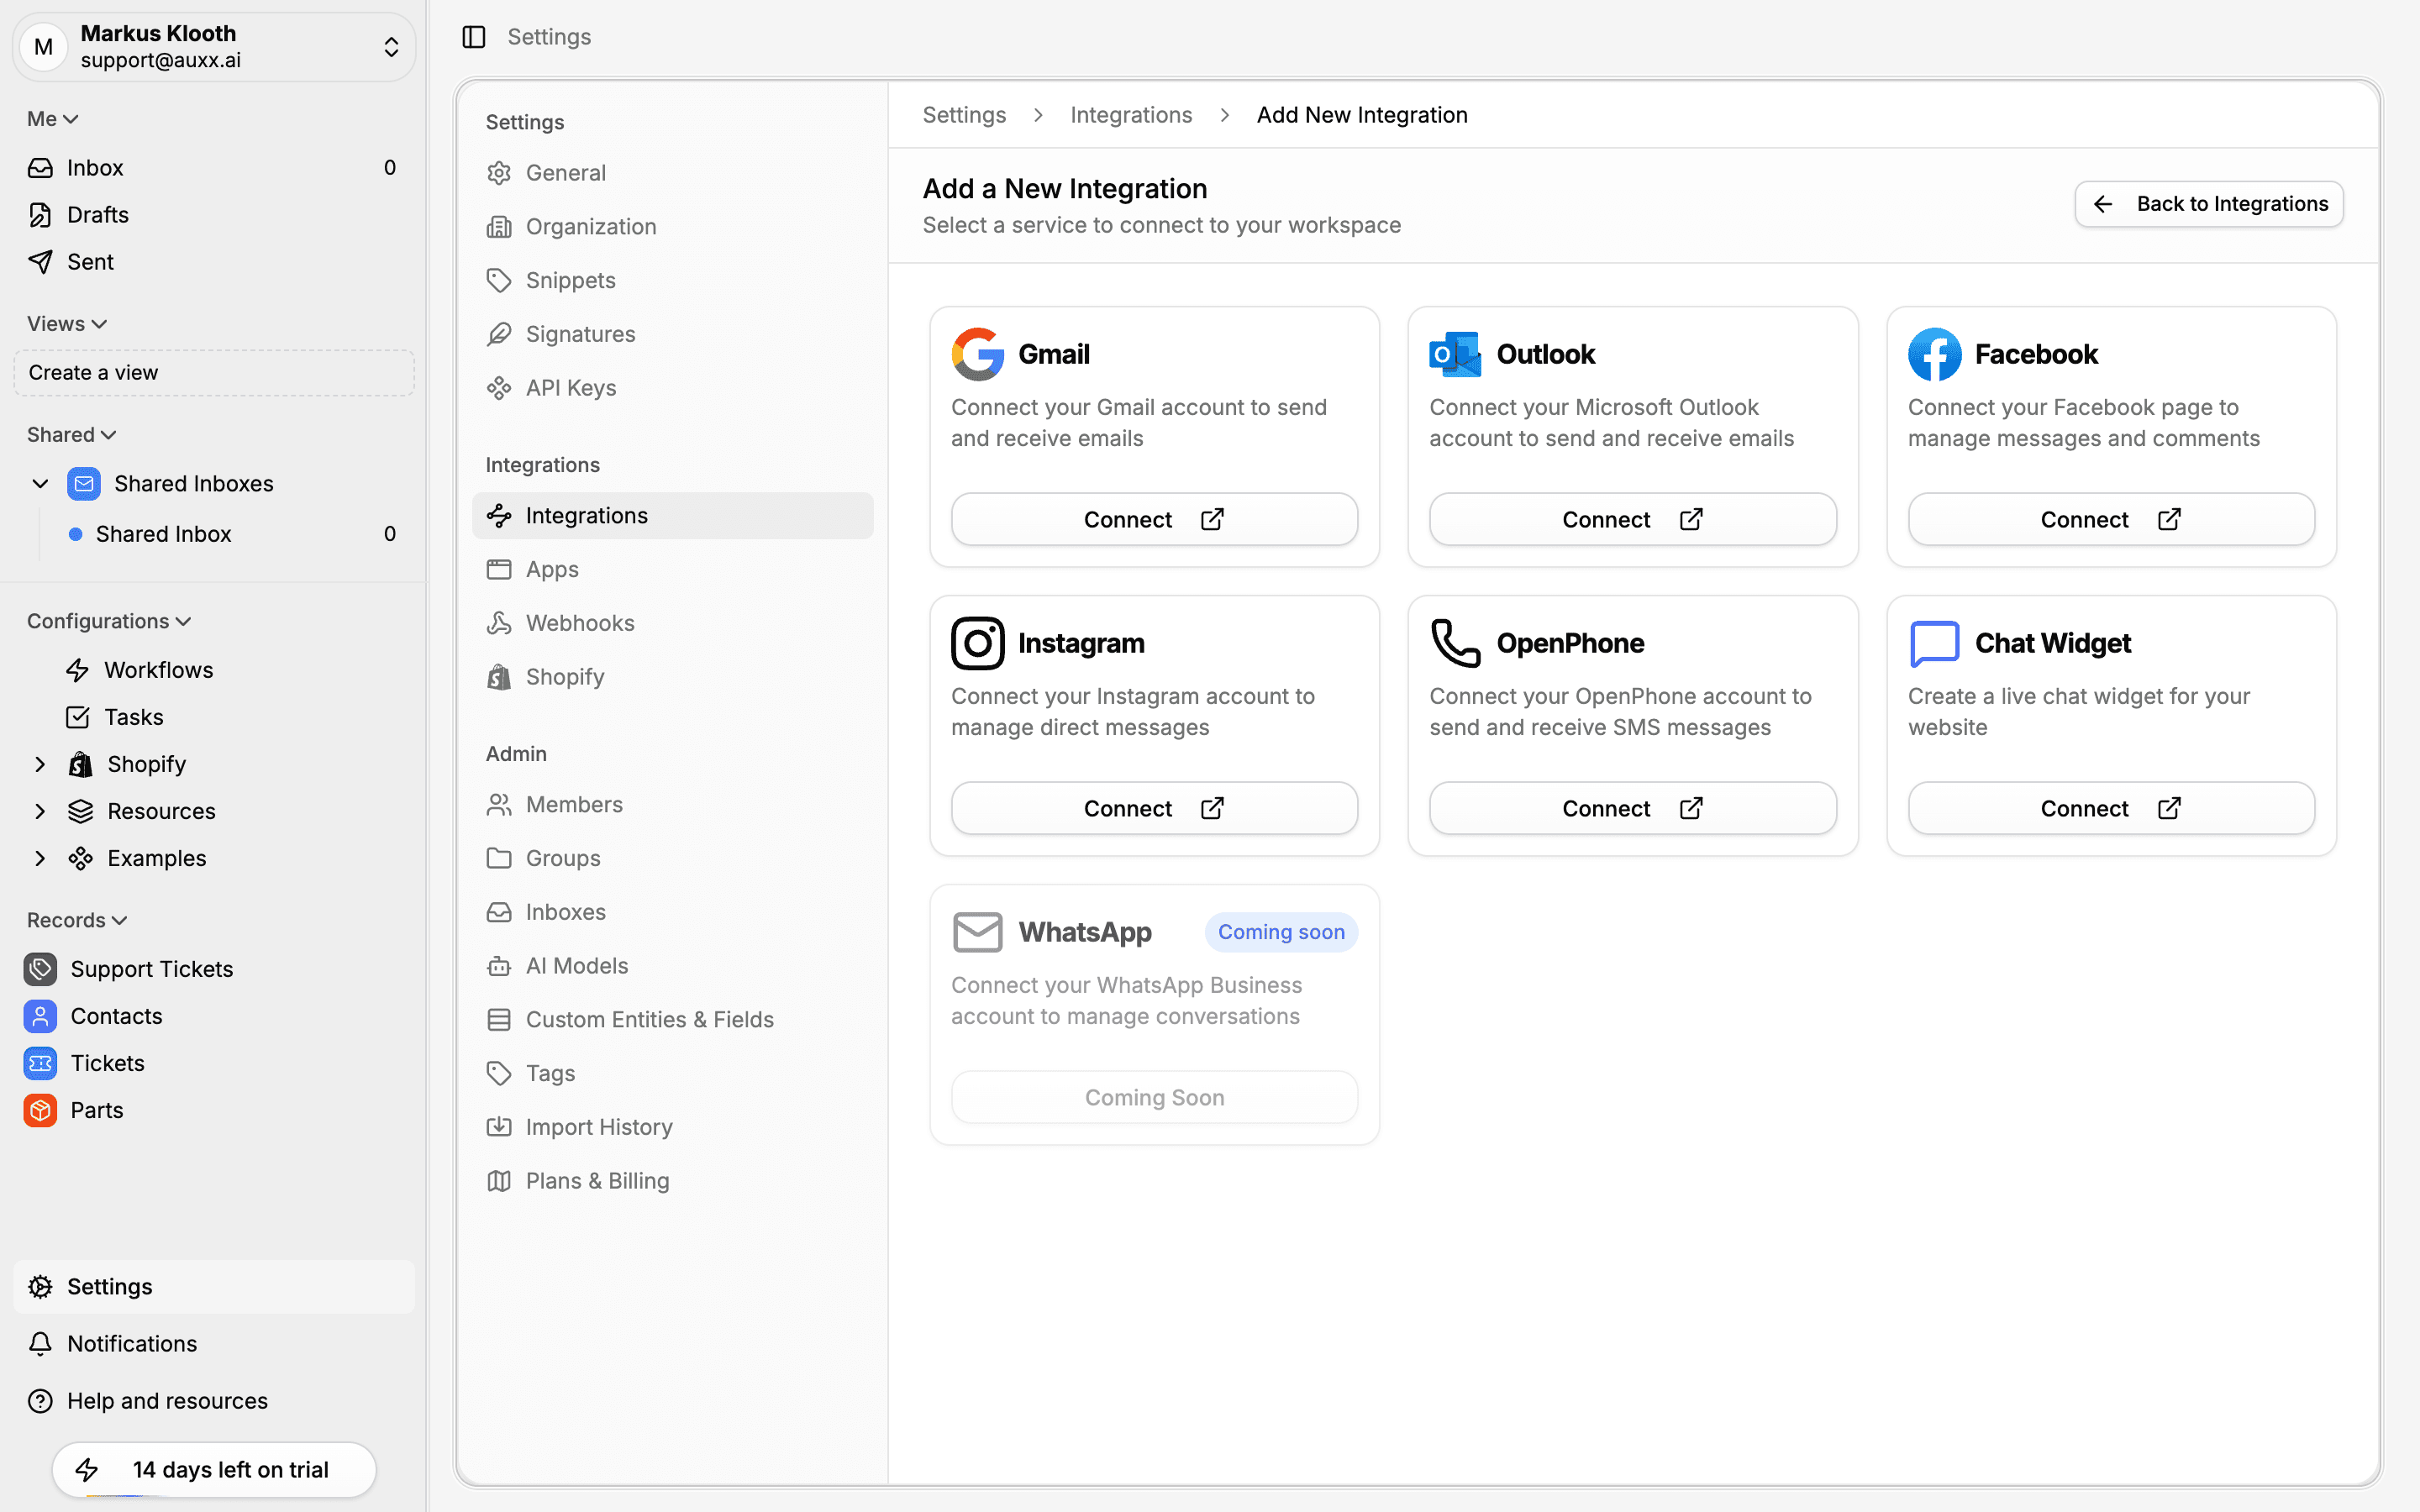
Task: Connect the OpenPhone integration
Action: coord(1632,809)
